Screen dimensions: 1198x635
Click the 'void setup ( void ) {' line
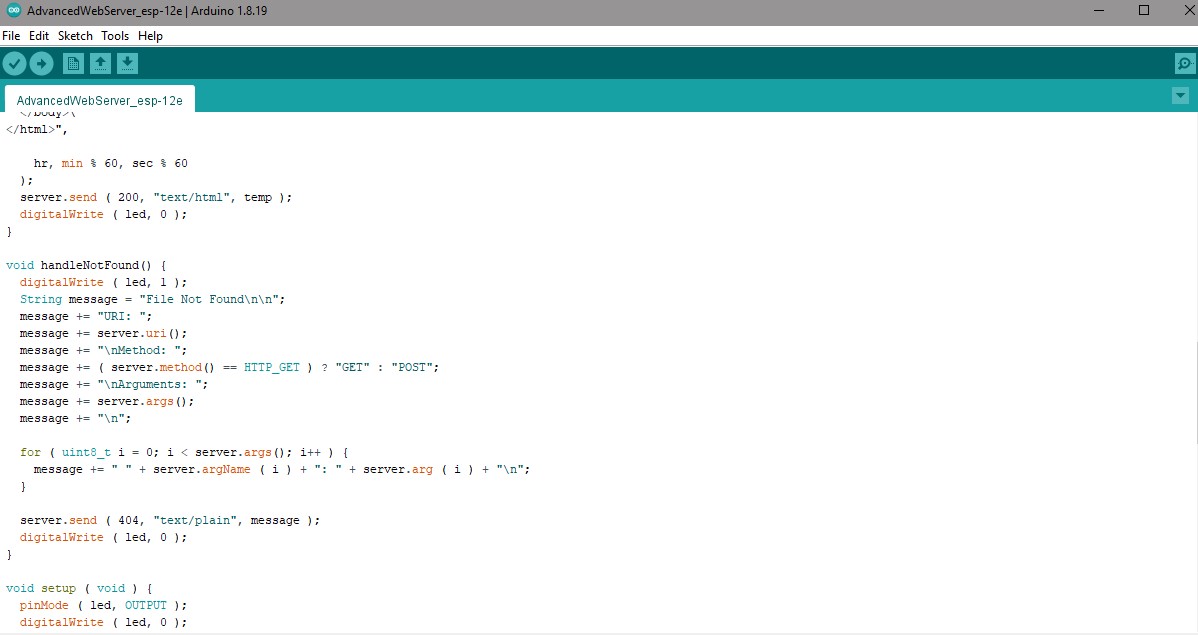tap(79, 588)
